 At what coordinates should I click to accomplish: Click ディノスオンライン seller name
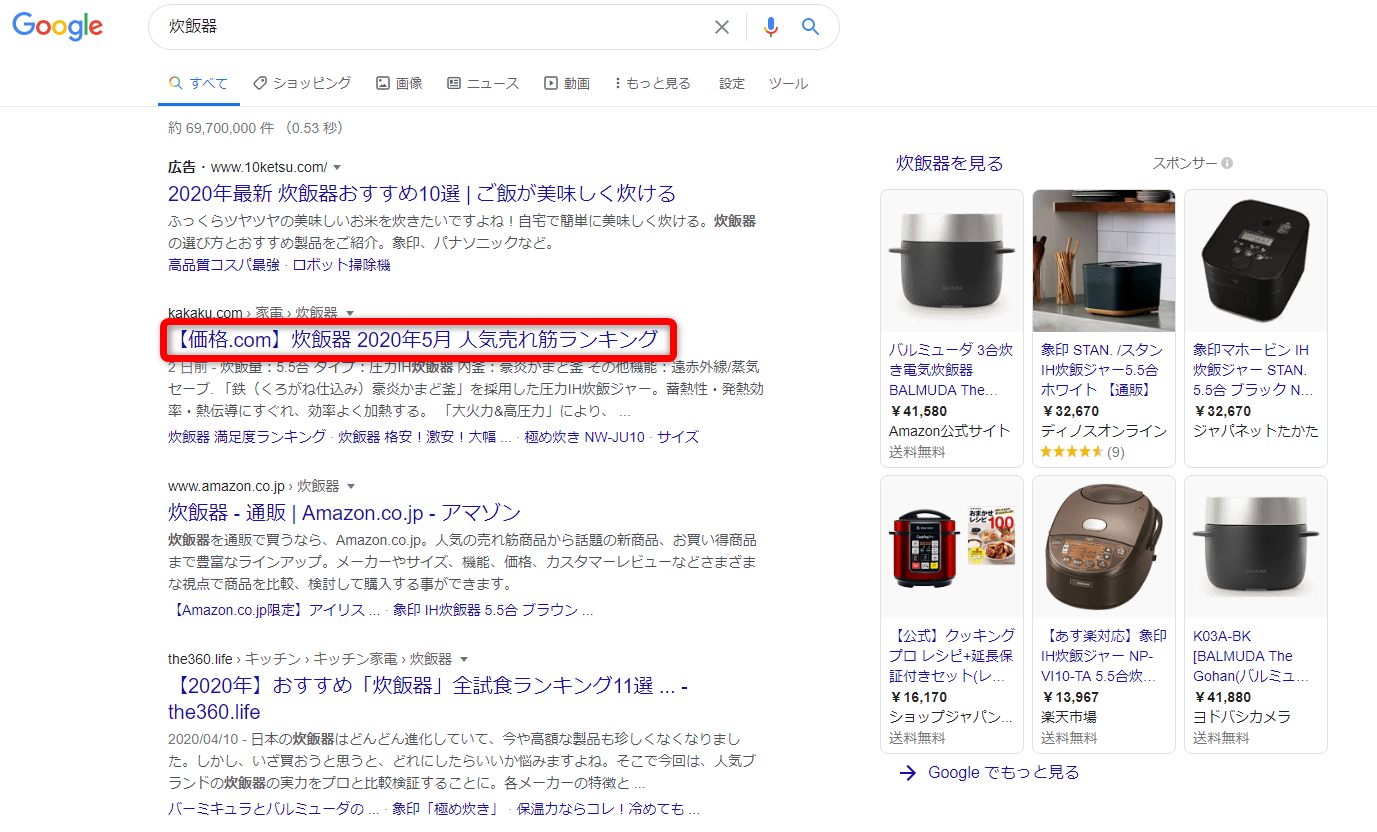pos(1104,431)
